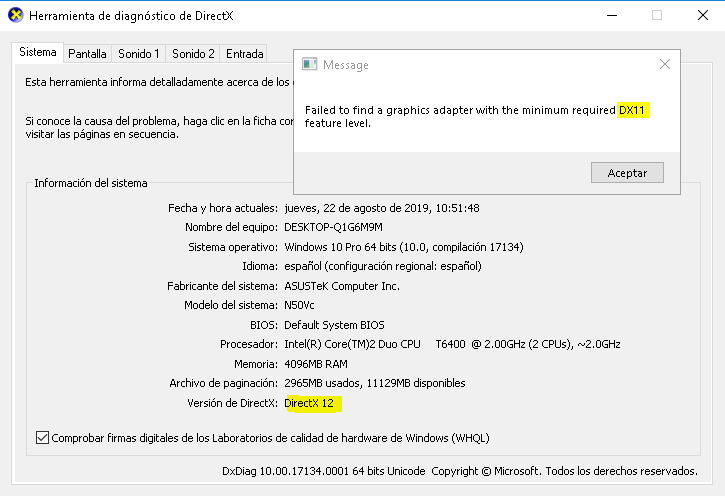Click the Default System BIOS value

(x=334, y=325)
